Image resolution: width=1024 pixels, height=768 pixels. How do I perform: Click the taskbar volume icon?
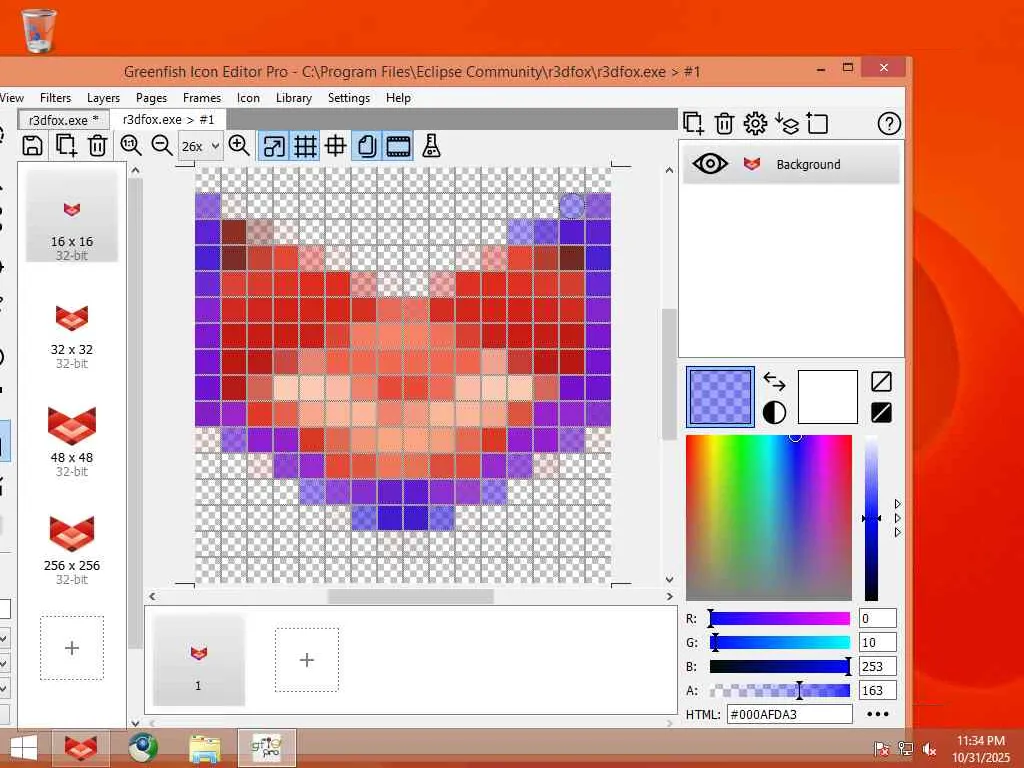coord(929,749)
